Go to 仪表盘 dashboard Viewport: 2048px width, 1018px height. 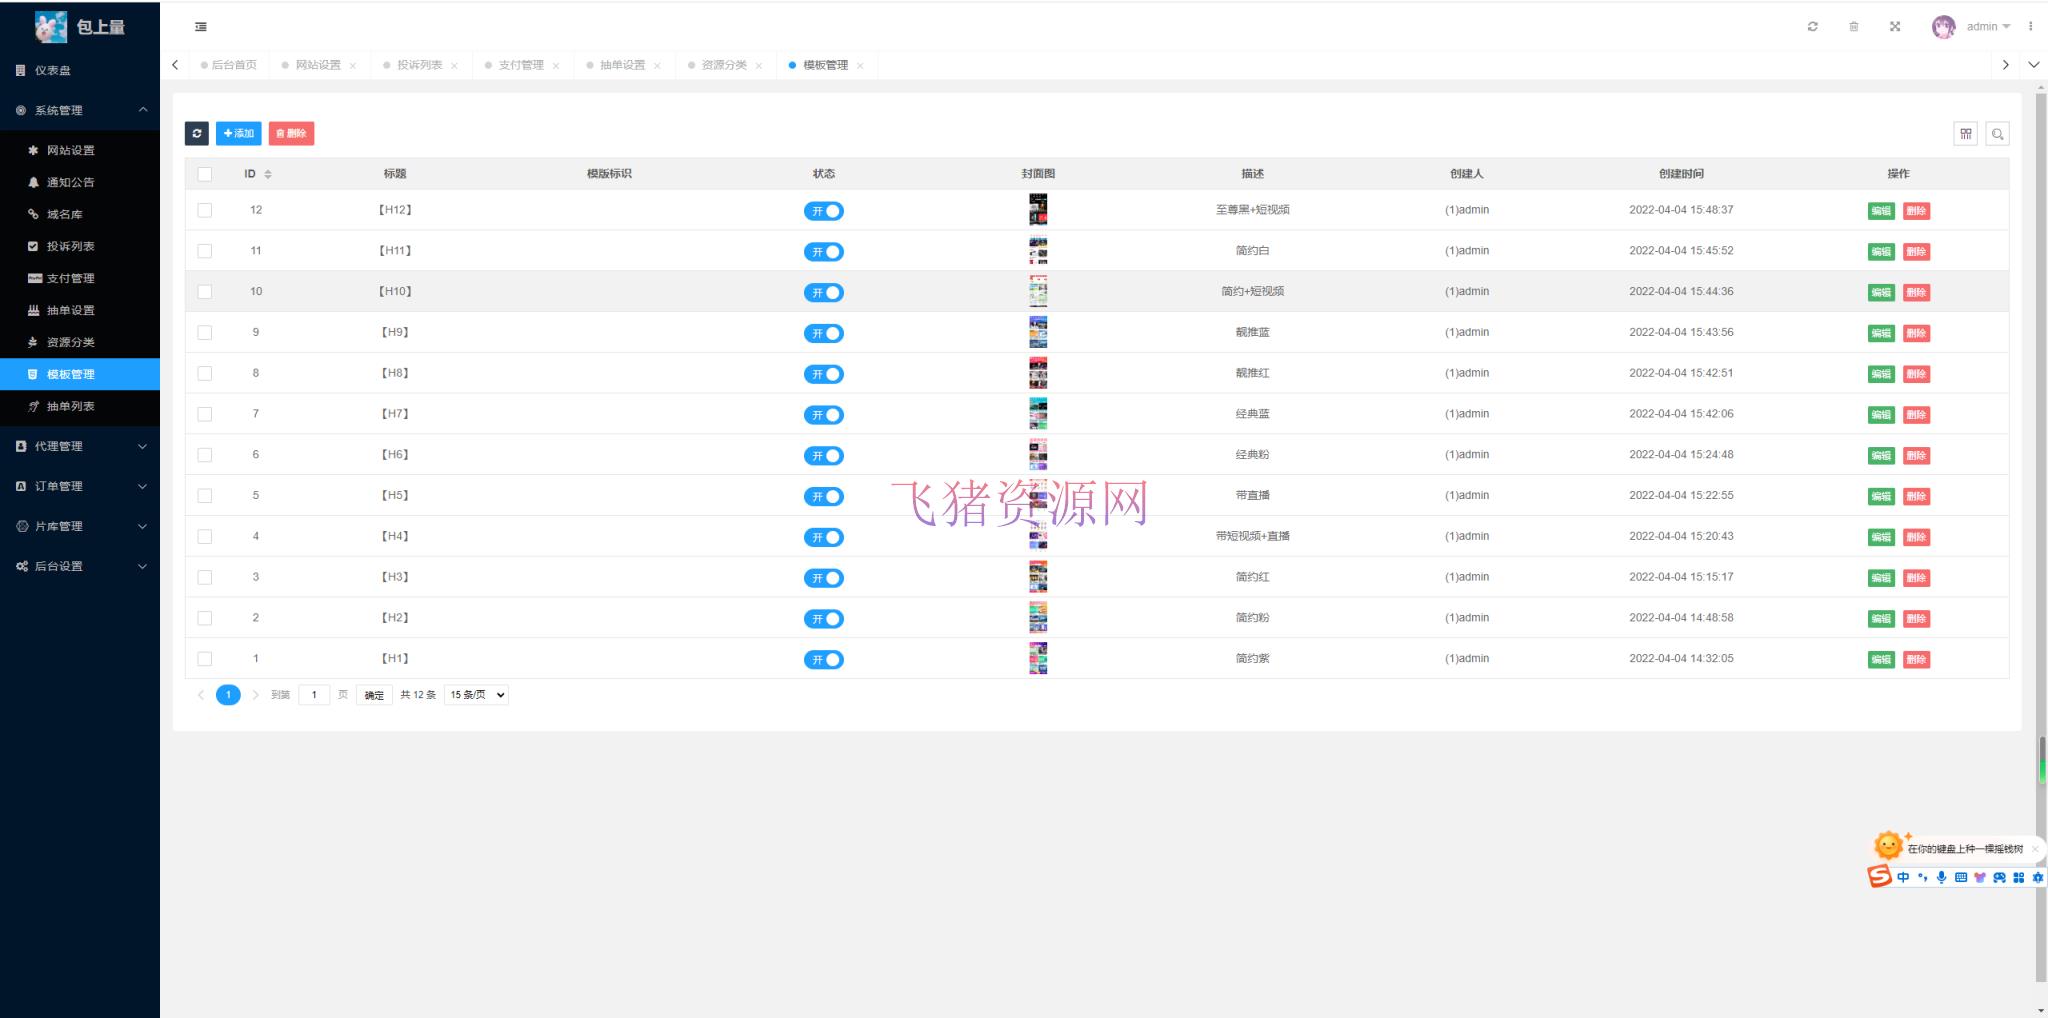(80, 70)
